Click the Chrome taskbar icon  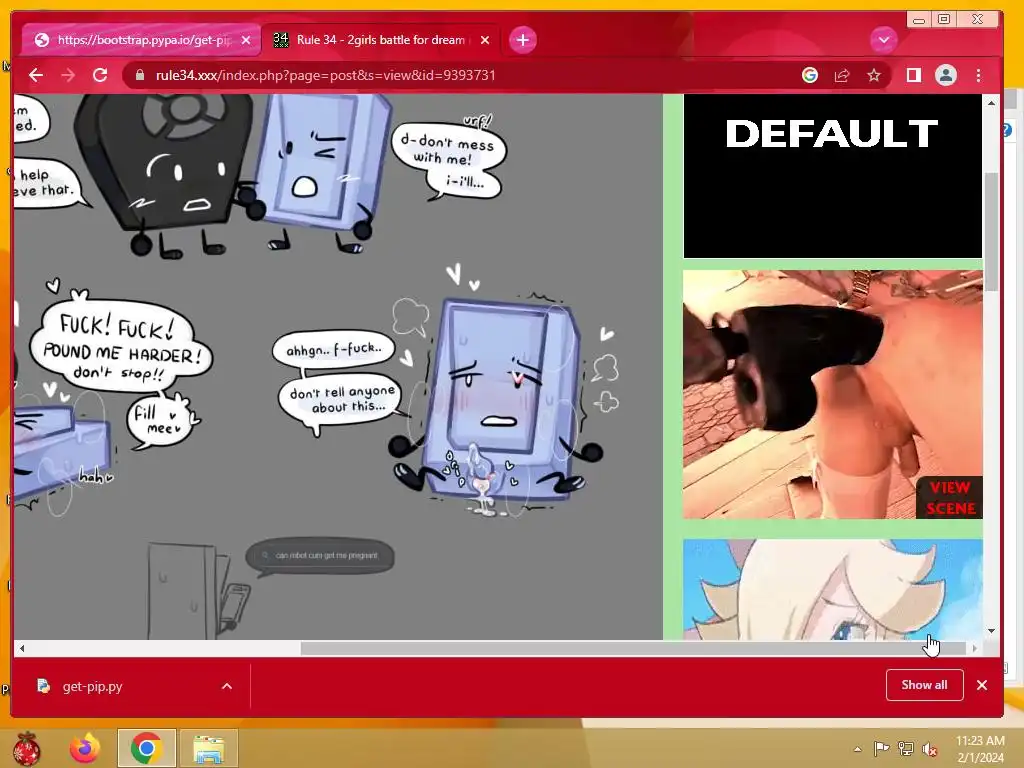pyautogui.click(x=146, y=748)
